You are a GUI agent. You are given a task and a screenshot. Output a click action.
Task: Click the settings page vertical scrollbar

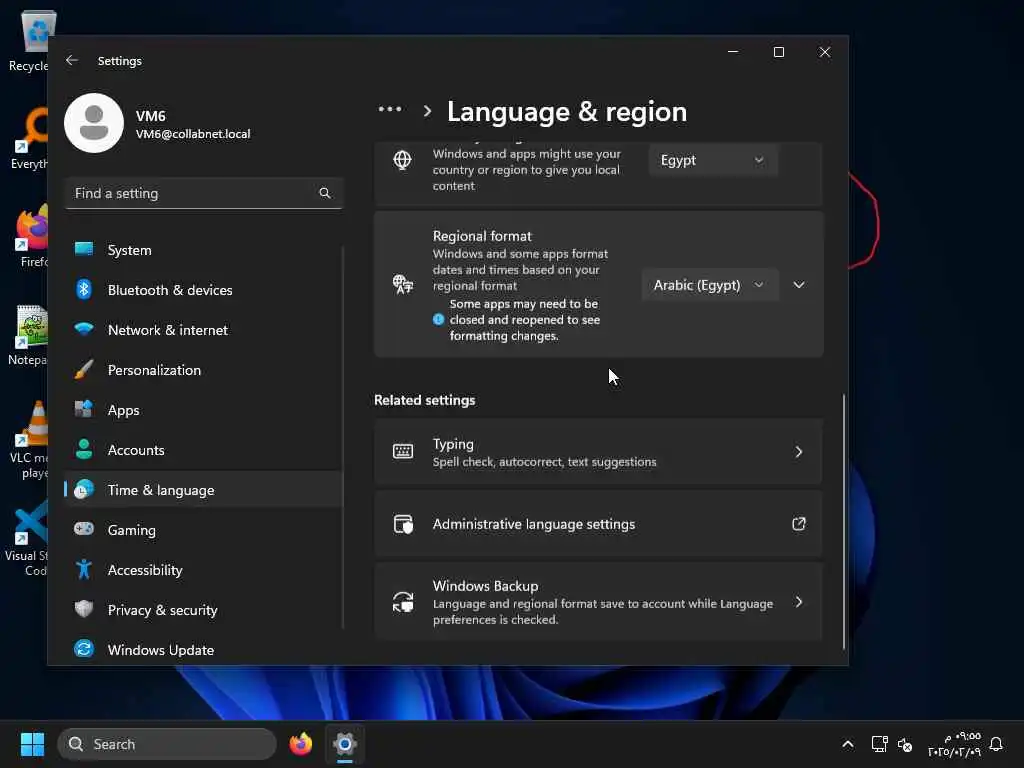pos(844,521)
